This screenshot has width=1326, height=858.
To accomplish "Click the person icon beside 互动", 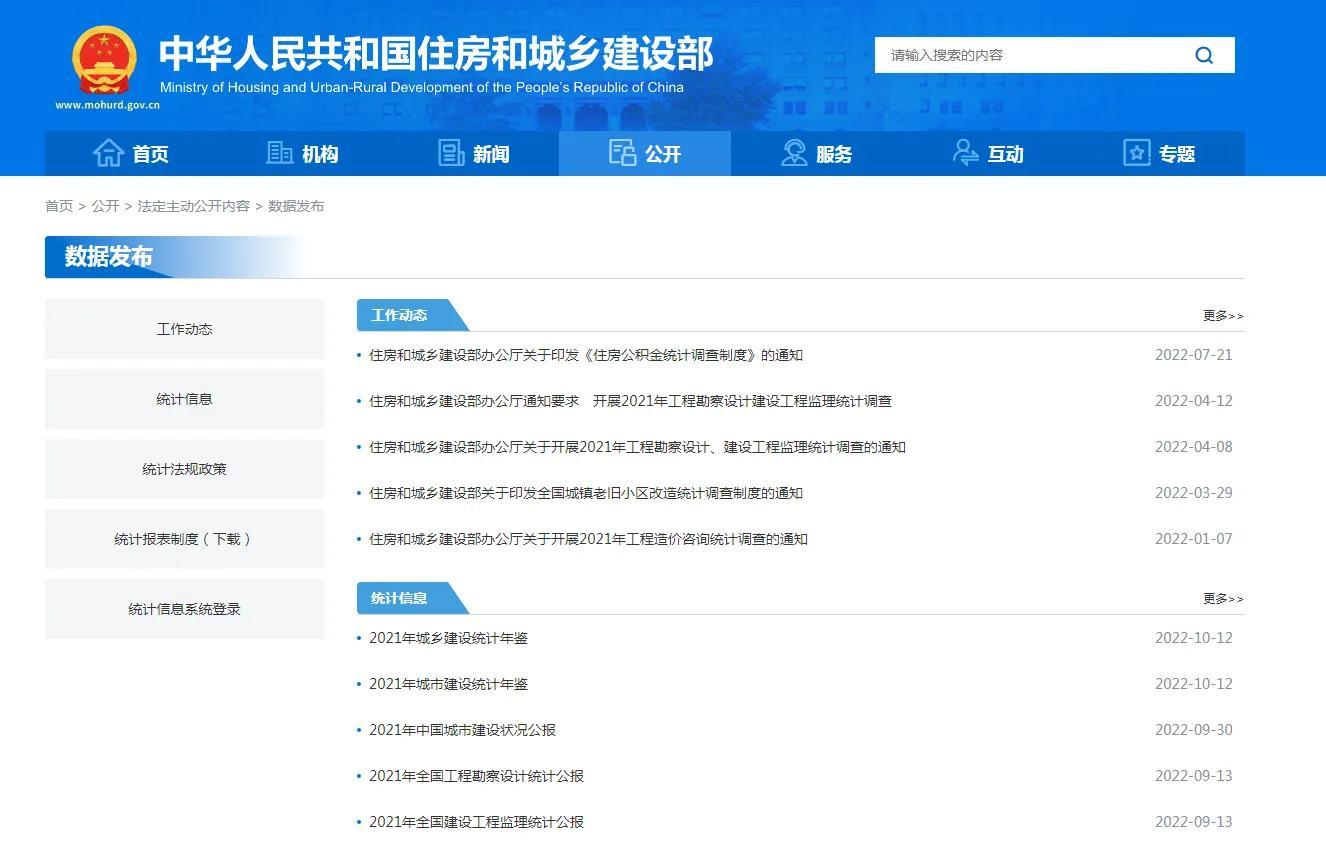I will pyautogui.click(x=965, y=153).
